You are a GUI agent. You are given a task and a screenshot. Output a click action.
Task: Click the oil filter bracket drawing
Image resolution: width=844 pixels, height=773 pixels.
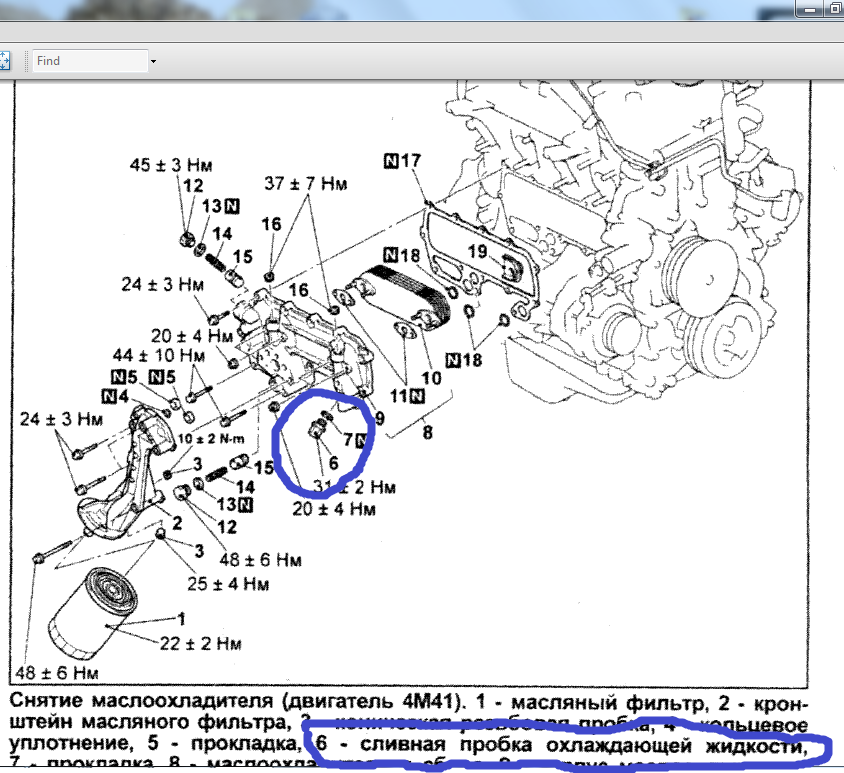tap(128, 471)
